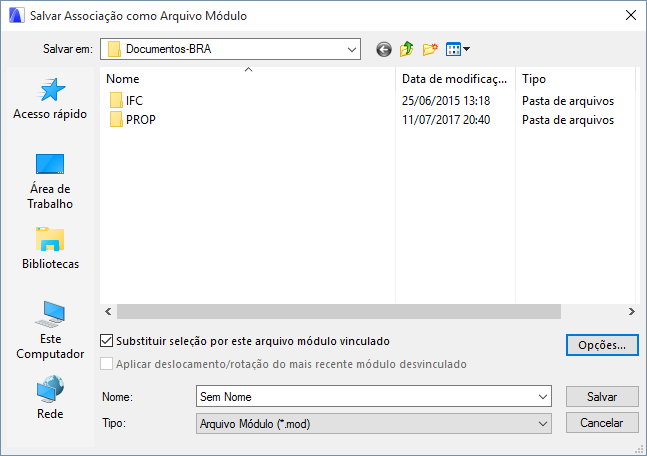Screen dimensions: 647x456
Task: Select the PROP date 11/07/2017 20:40
Action: [446, 120]
